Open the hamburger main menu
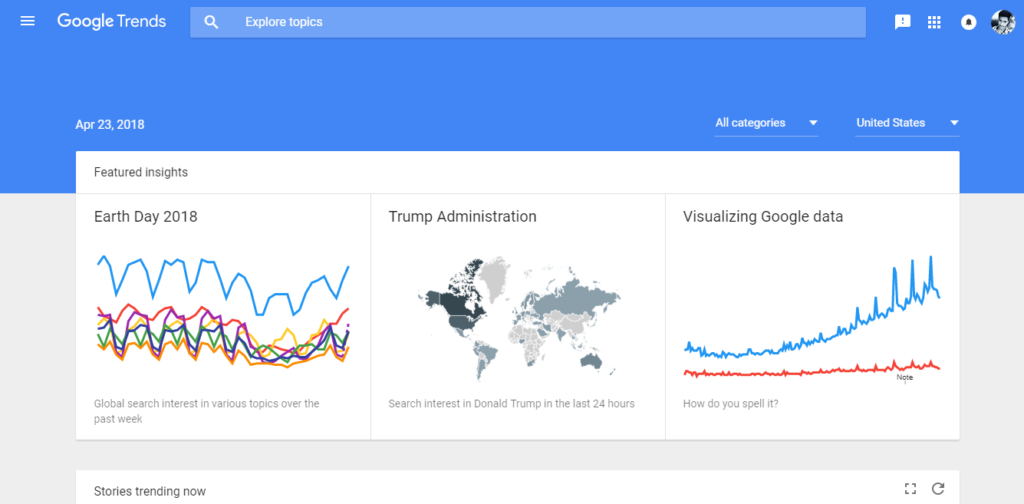This screenshot has height=504, width=1024. pyautogui.click(x=27, y=22)
